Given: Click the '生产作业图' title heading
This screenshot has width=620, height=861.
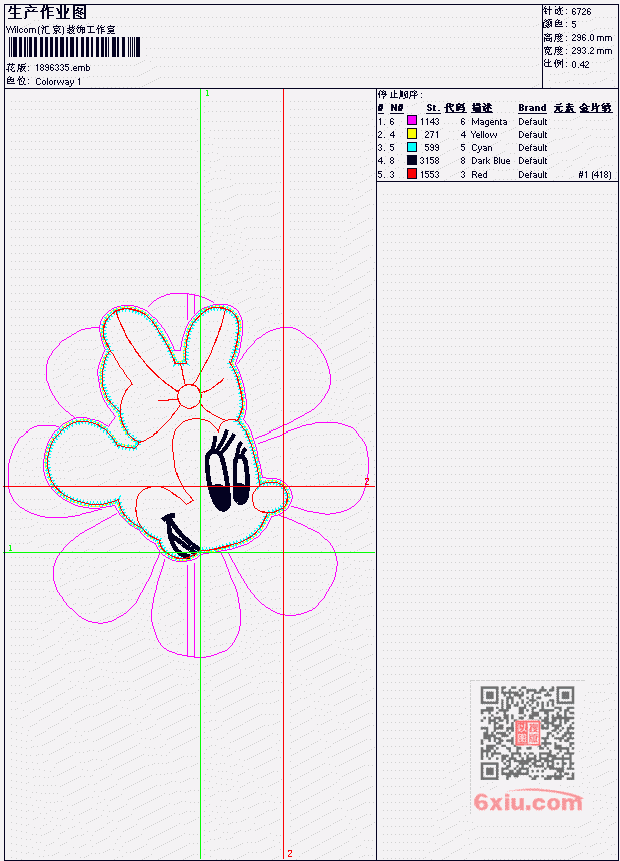Looking at the screenshot, I should point(47,12).
